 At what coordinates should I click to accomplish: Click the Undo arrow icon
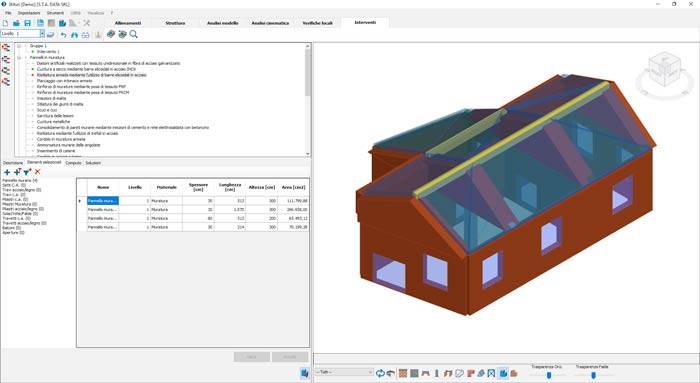pos(63,34)
